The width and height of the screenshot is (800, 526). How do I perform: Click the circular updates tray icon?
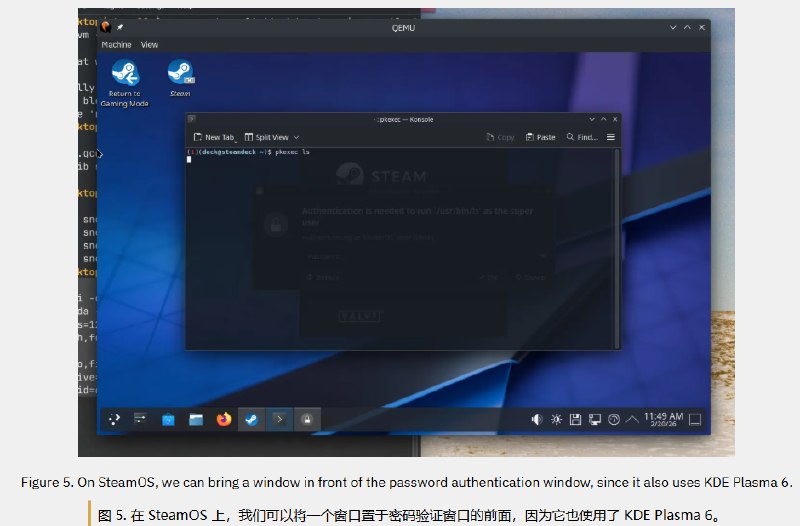coord(614,419)
